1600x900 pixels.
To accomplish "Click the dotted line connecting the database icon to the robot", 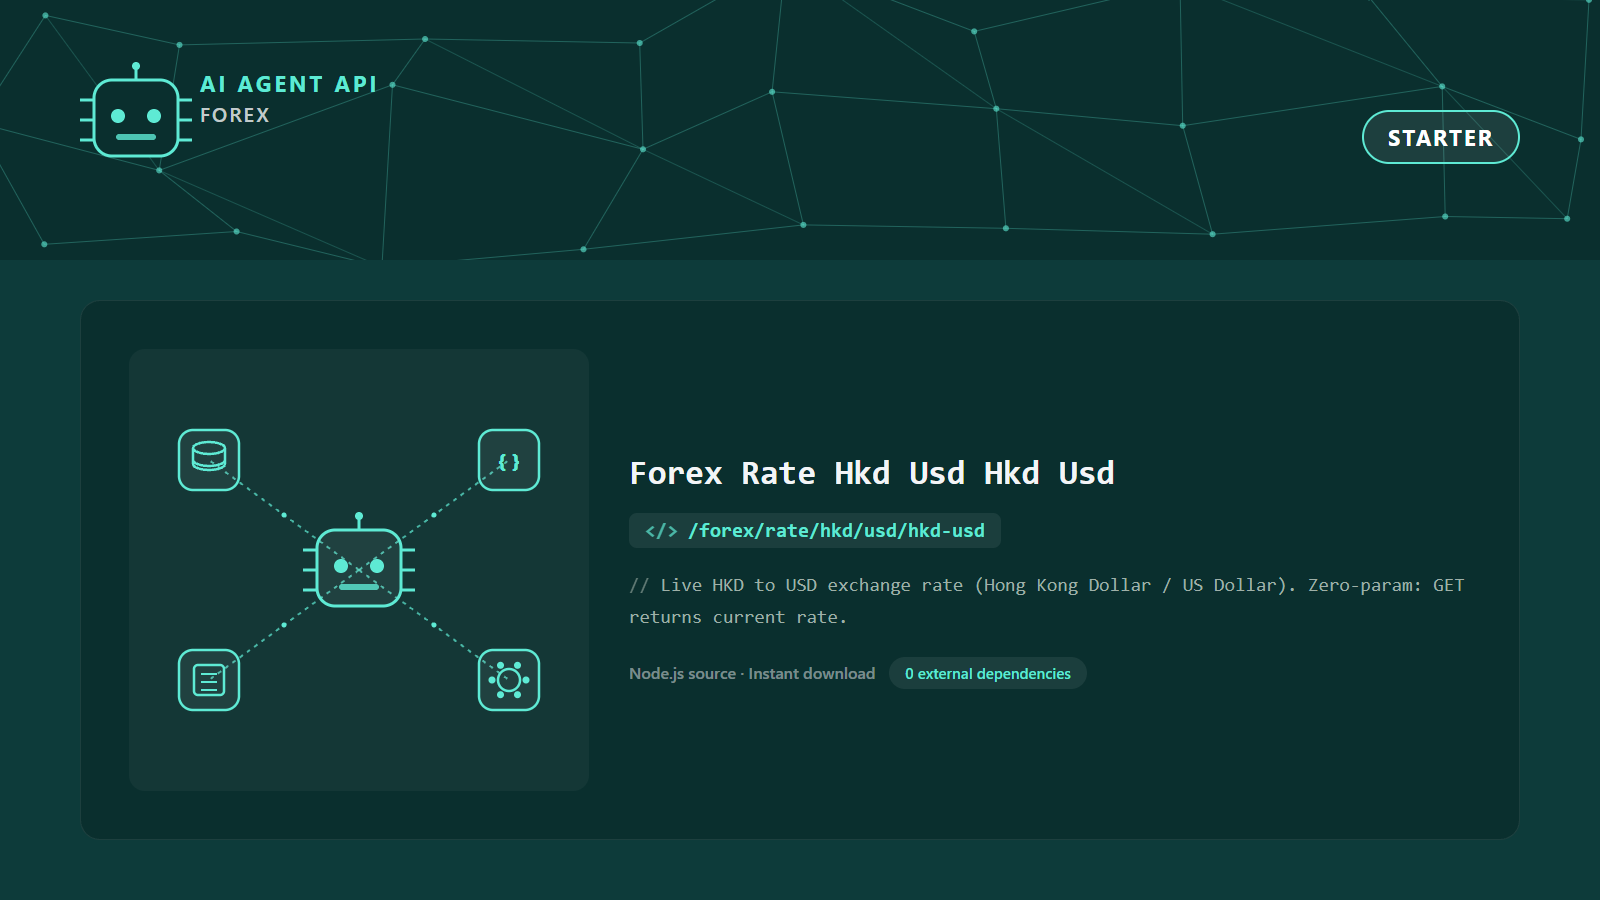I will coord(278,510).
